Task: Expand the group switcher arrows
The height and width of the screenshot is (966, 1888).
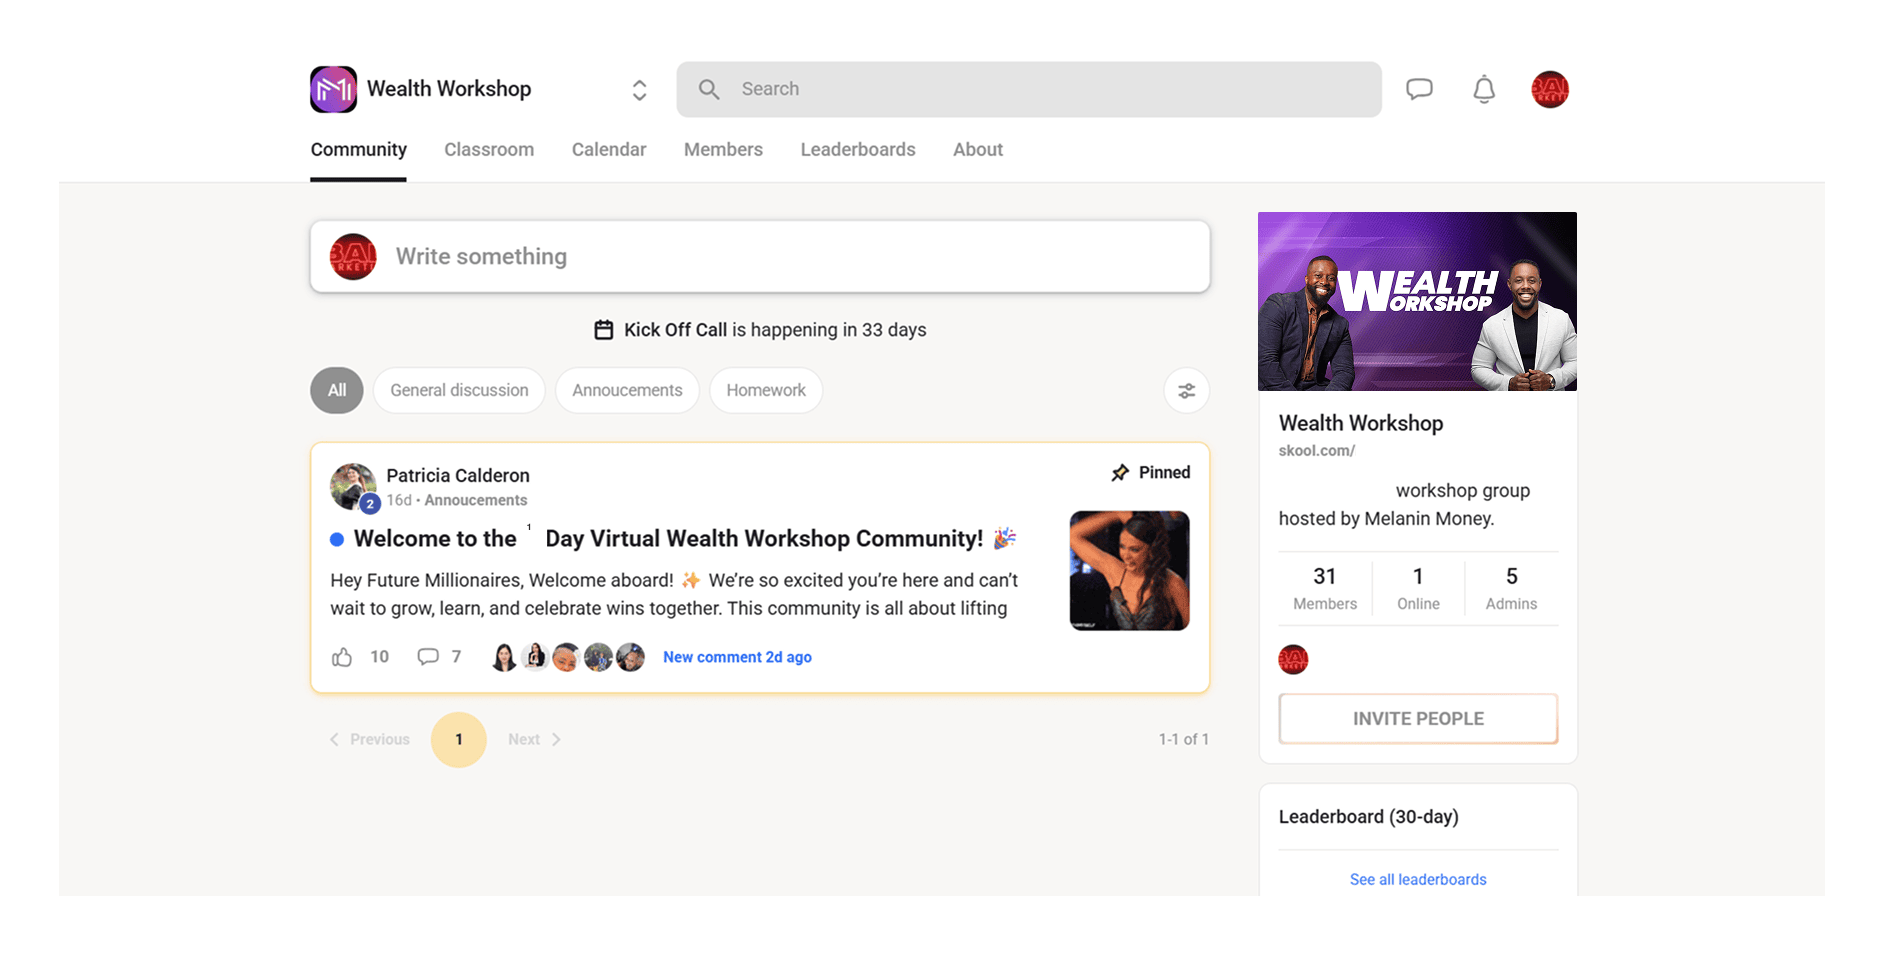Action: (x=640, y=90)
